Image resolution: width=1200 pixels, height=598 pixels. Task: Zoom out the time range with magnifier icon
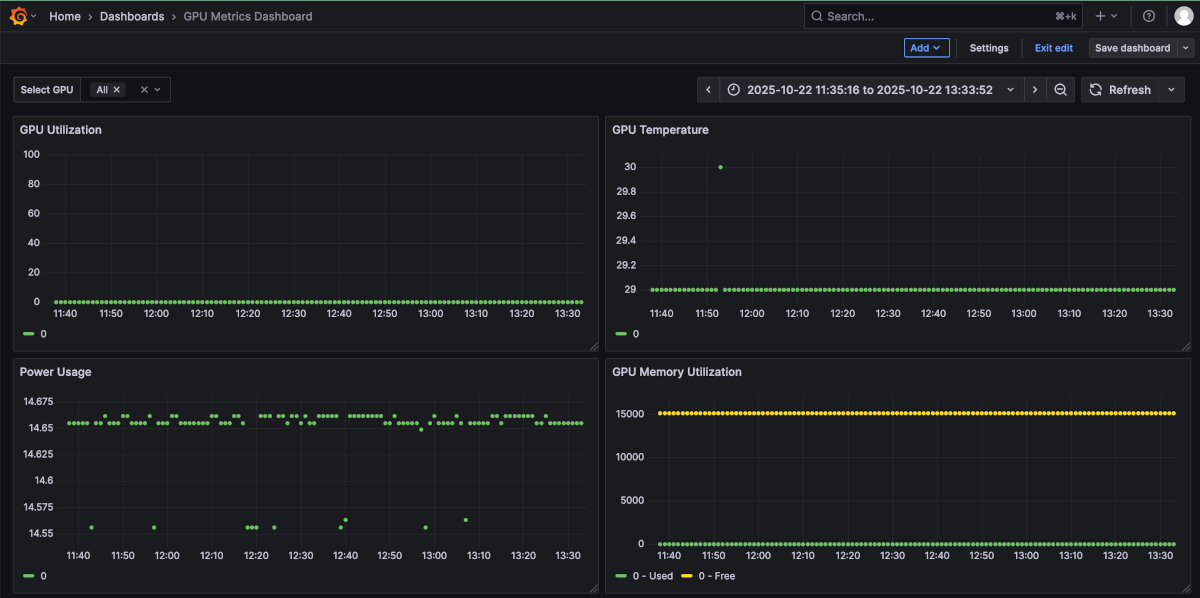pos(1062,89)
